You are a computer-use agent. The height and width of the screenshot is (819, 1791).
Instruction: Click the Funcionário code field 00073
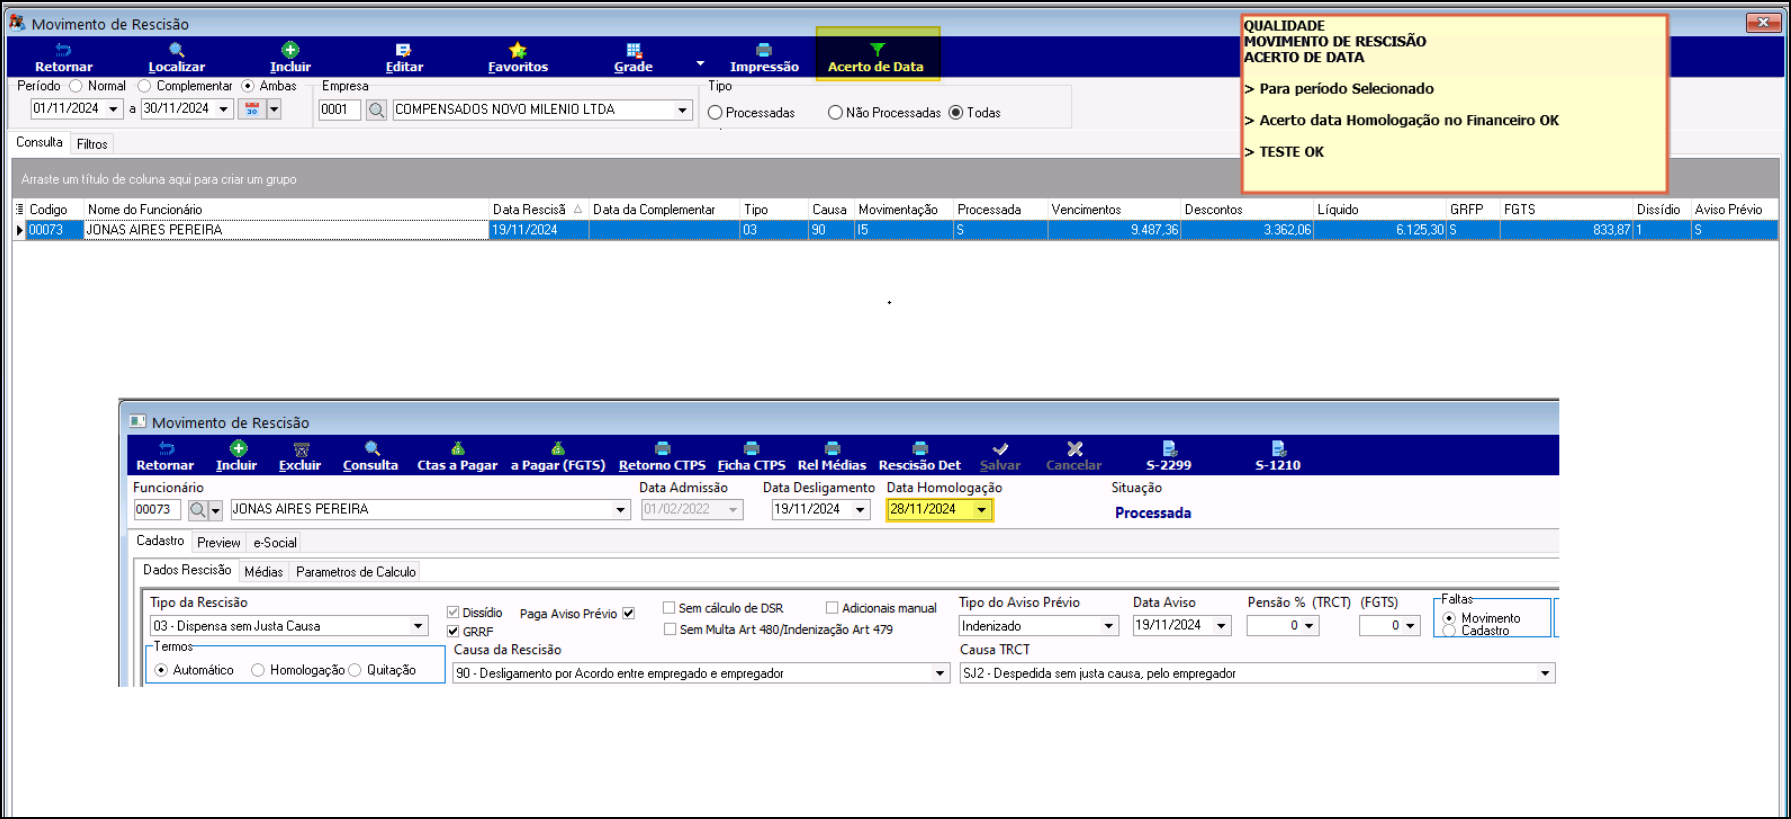(157, 510)
